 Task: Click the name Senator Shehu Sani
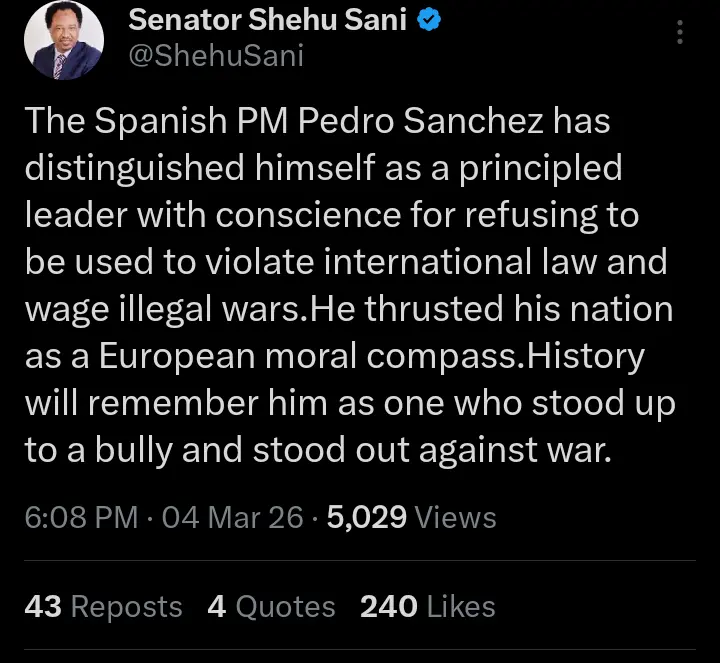point(270,18)
